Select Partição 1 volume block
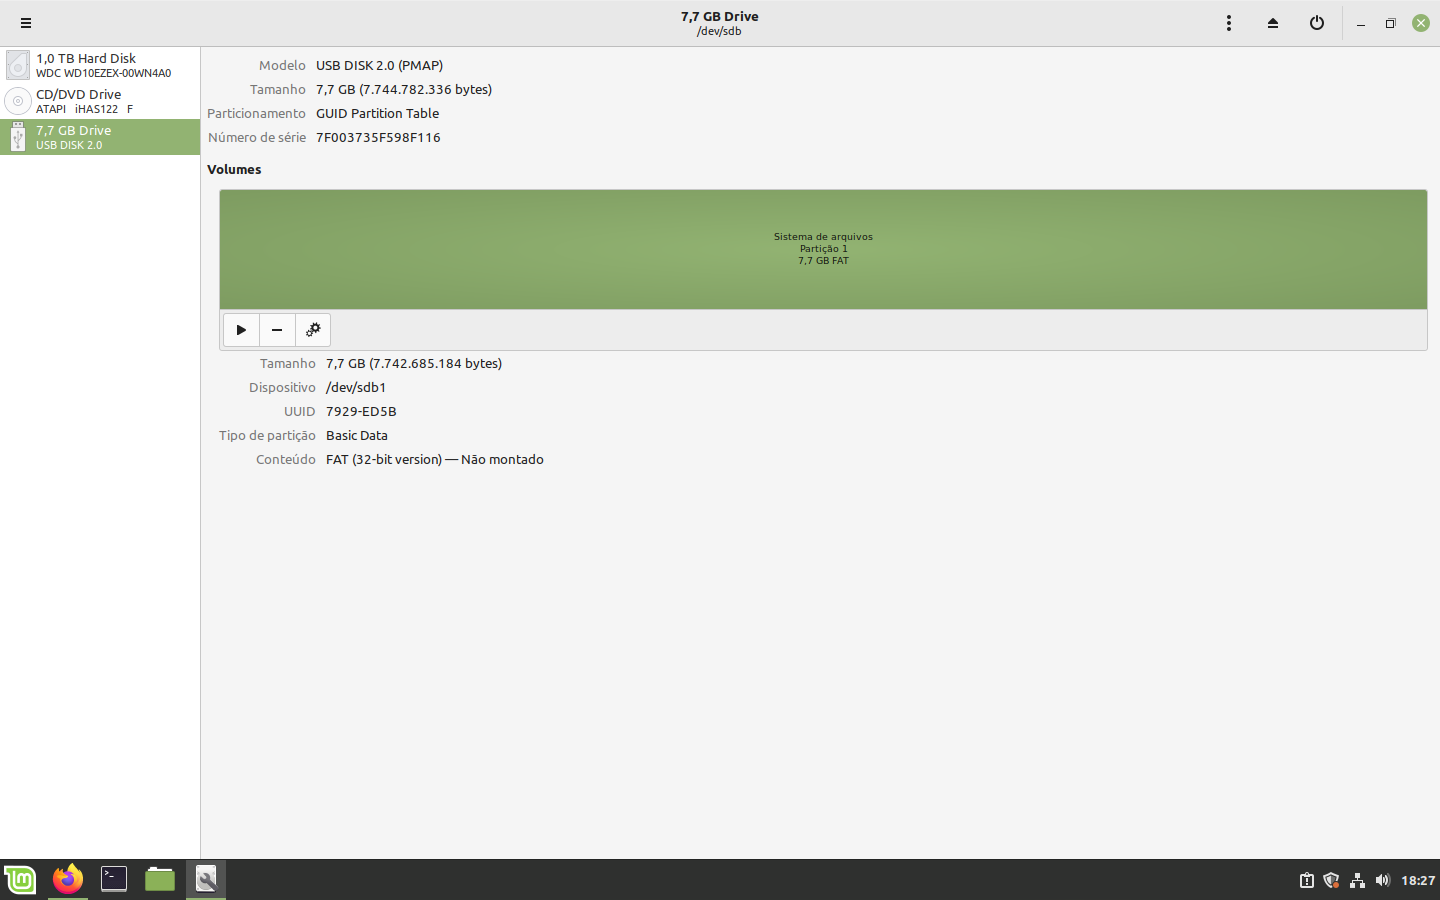The height and width of the screenshot is (900, 1440). [x=822, y=249]
